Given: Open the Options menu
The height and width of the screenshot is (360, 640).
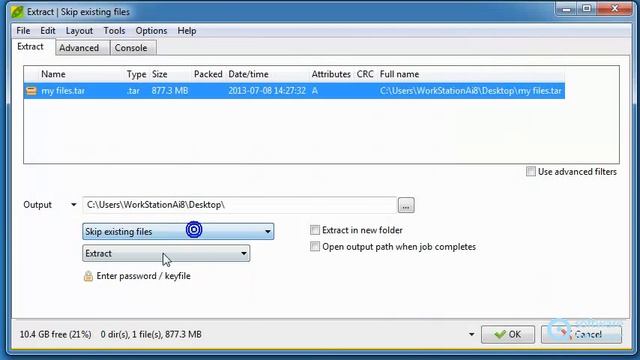Looking at the screenshot, I should 151,31.
